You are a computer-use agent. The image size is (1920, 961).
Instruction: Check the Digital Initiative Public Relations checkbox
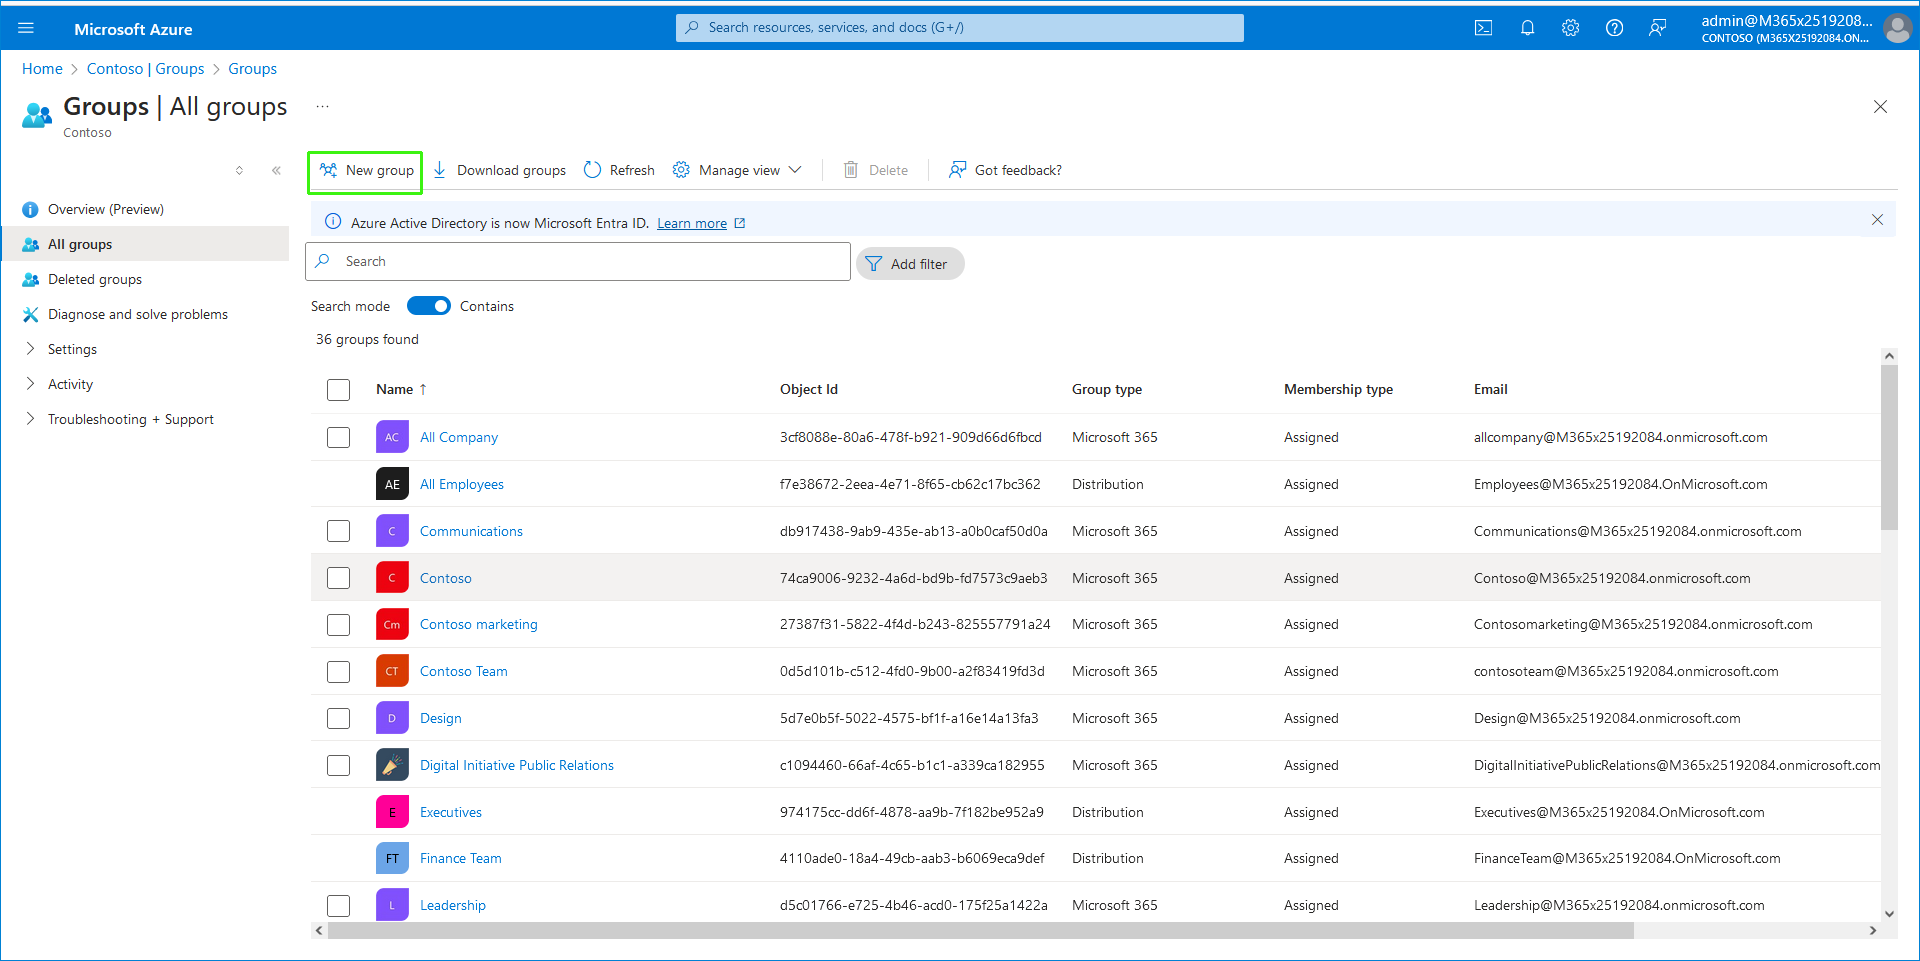tap(338, 765)
